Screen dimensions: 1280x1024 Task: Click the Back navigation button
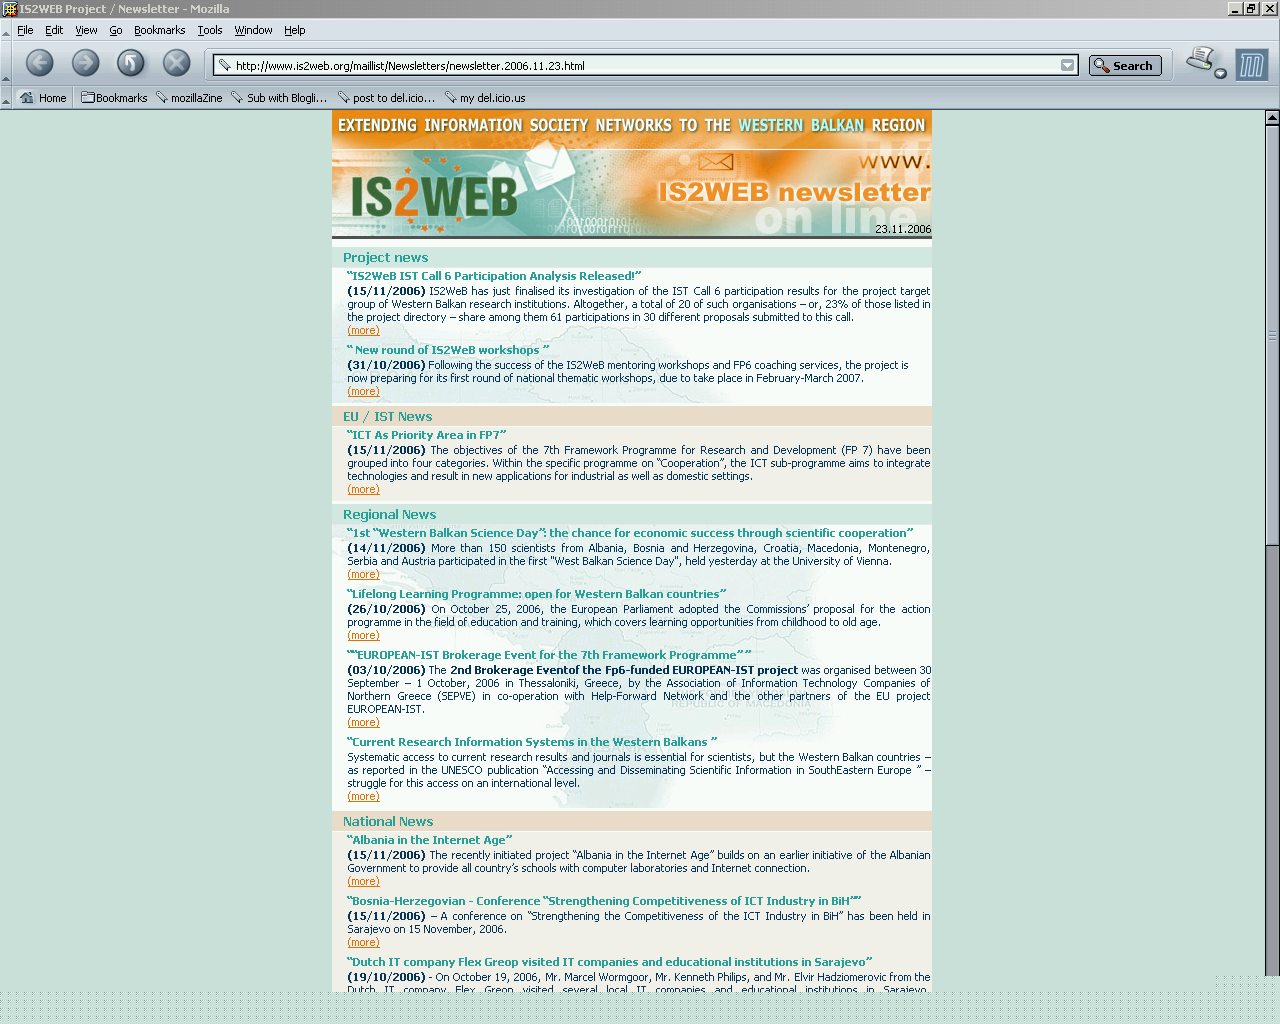point(40,64)
